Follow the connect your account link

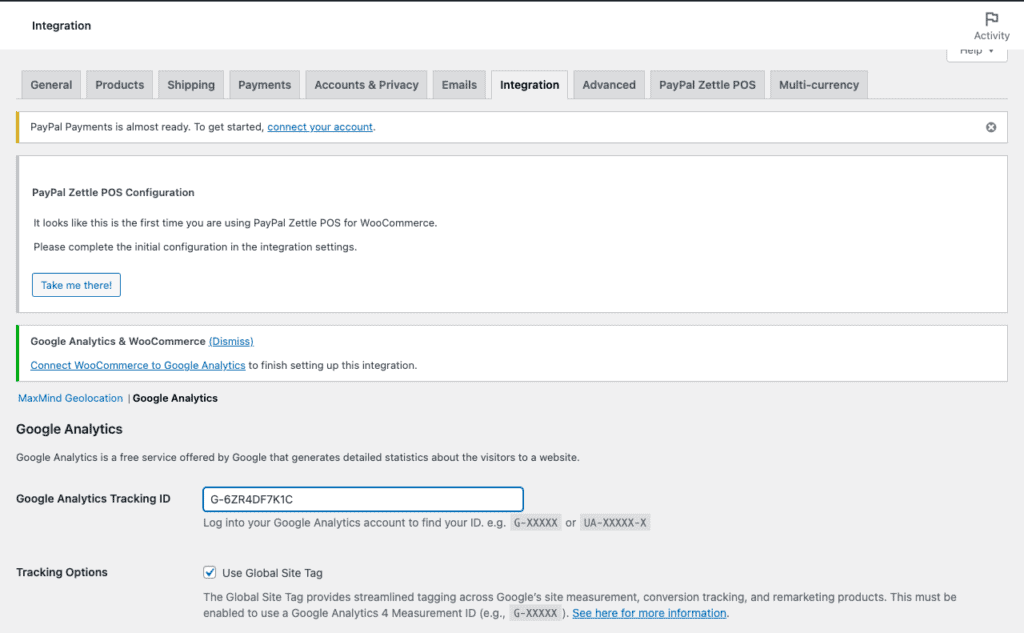click(320, 127)
